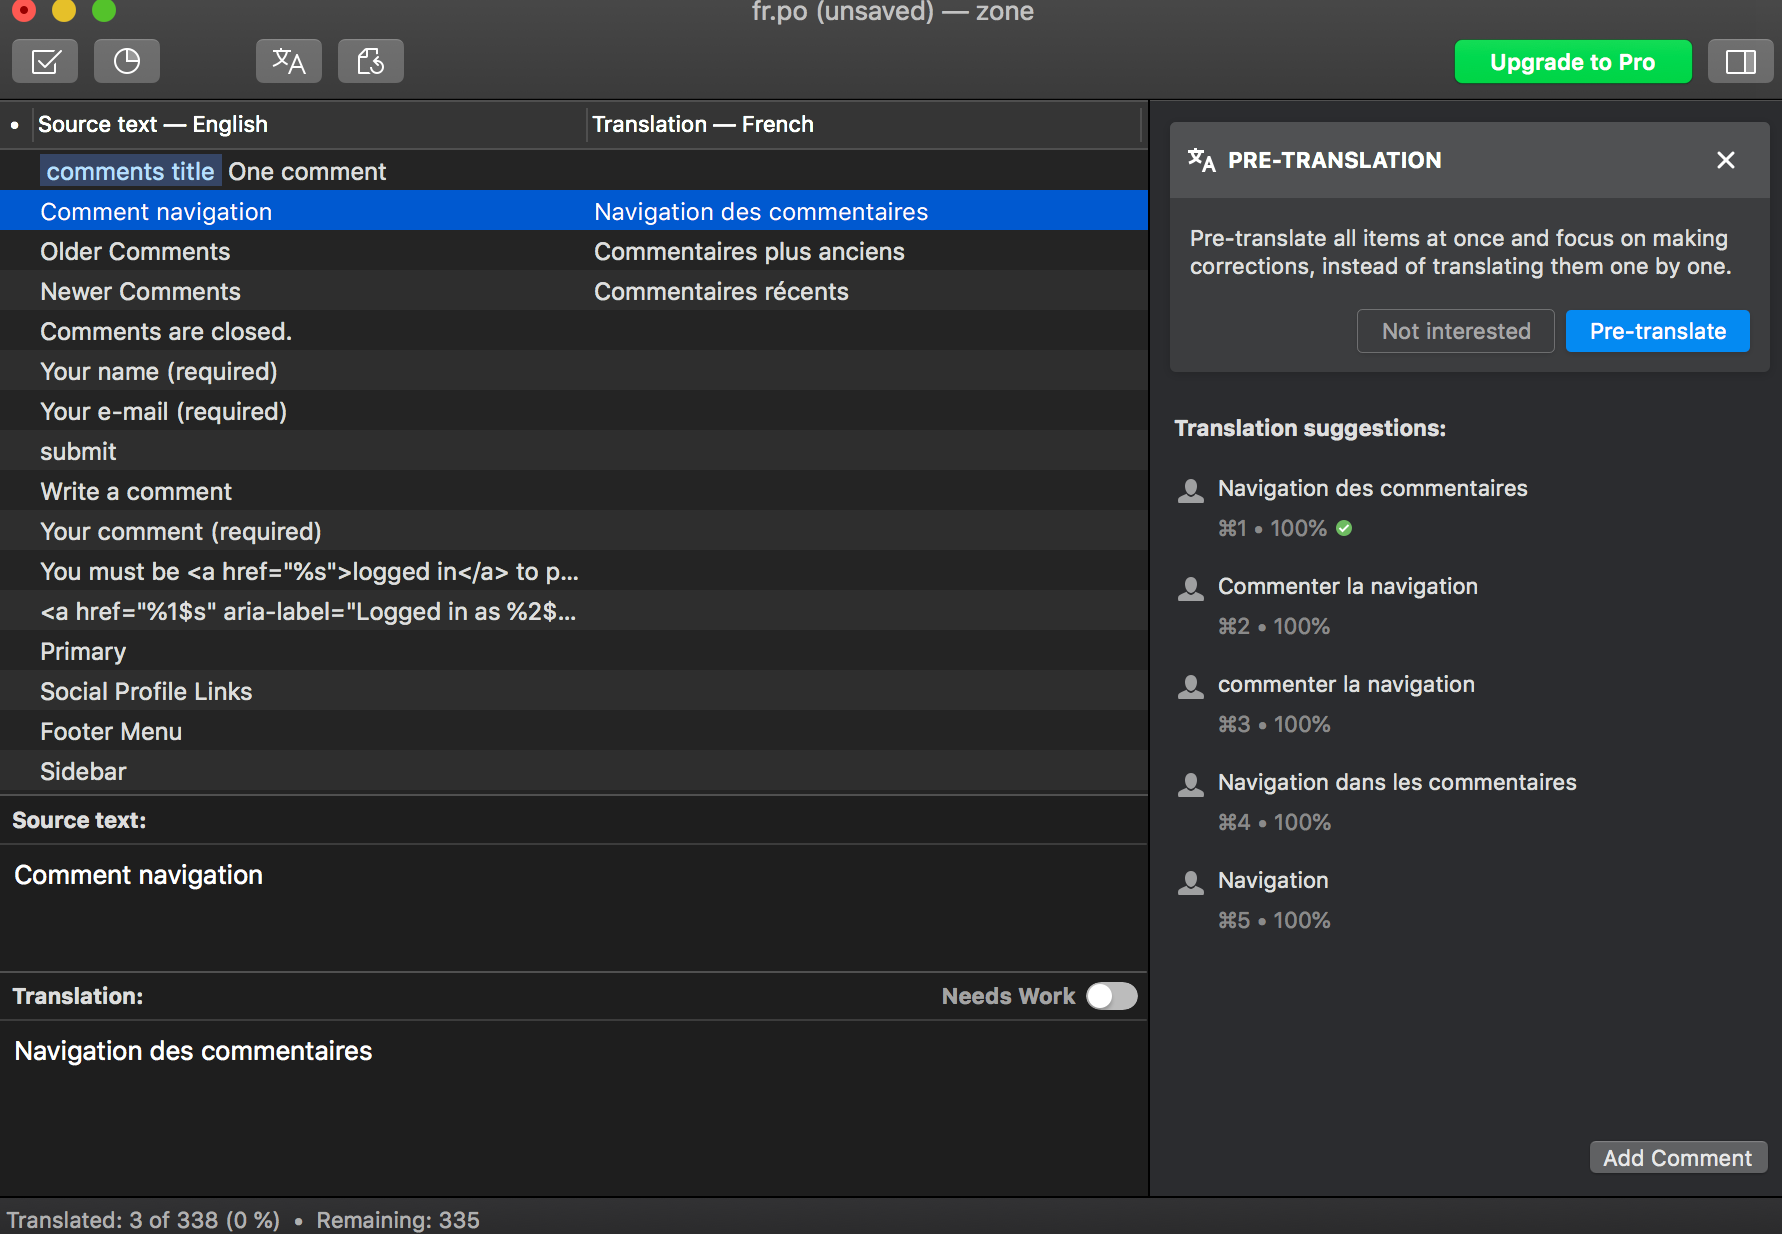This screenshot has width=1782, height=1234.
Task: Toggle the sidebar panel icon
Action: 1740,62
